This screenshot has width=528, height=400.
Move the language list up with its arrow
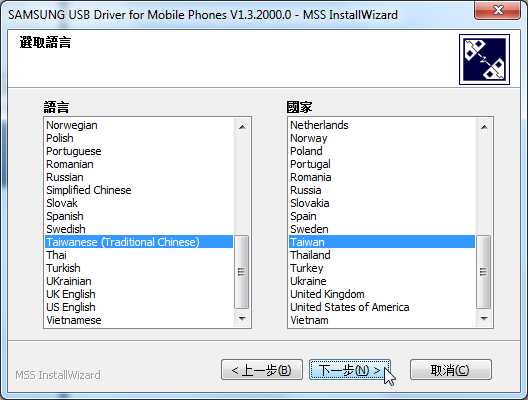[x=242, y=127]
